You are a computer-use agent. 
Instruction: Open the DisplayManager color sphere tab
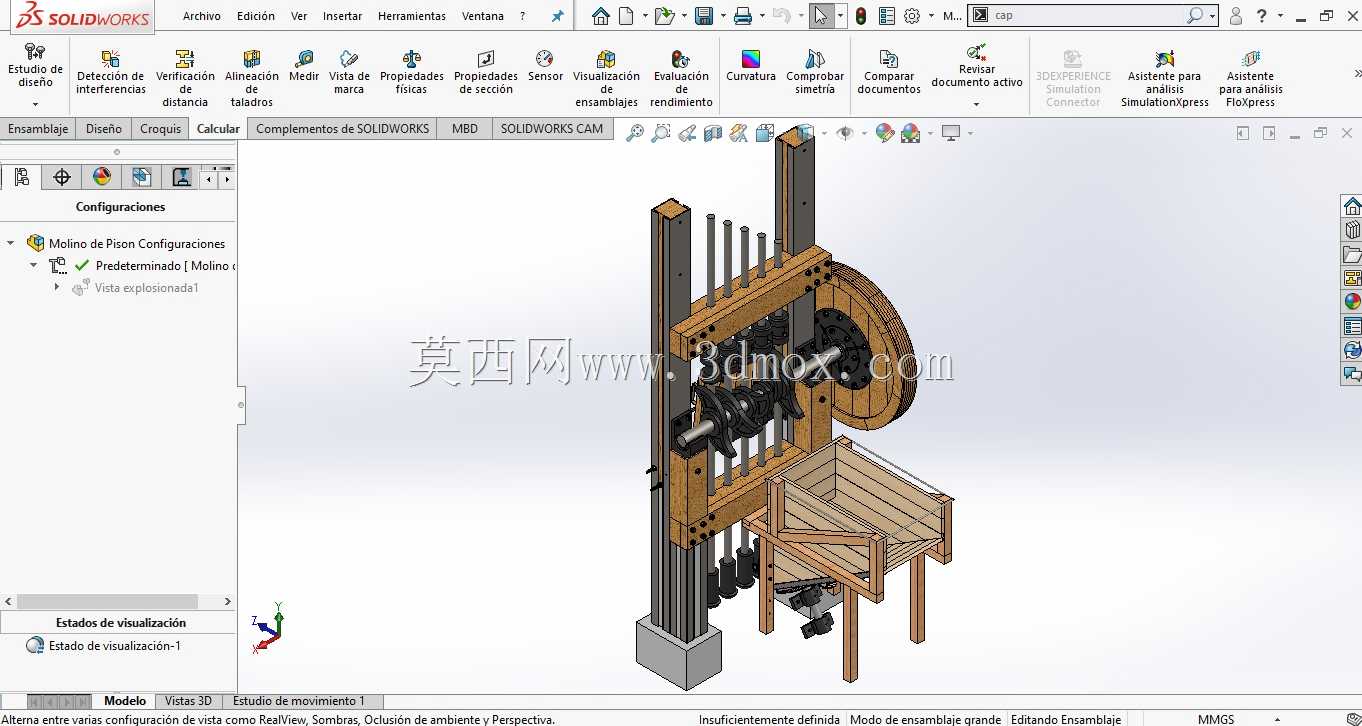point(102,177)
